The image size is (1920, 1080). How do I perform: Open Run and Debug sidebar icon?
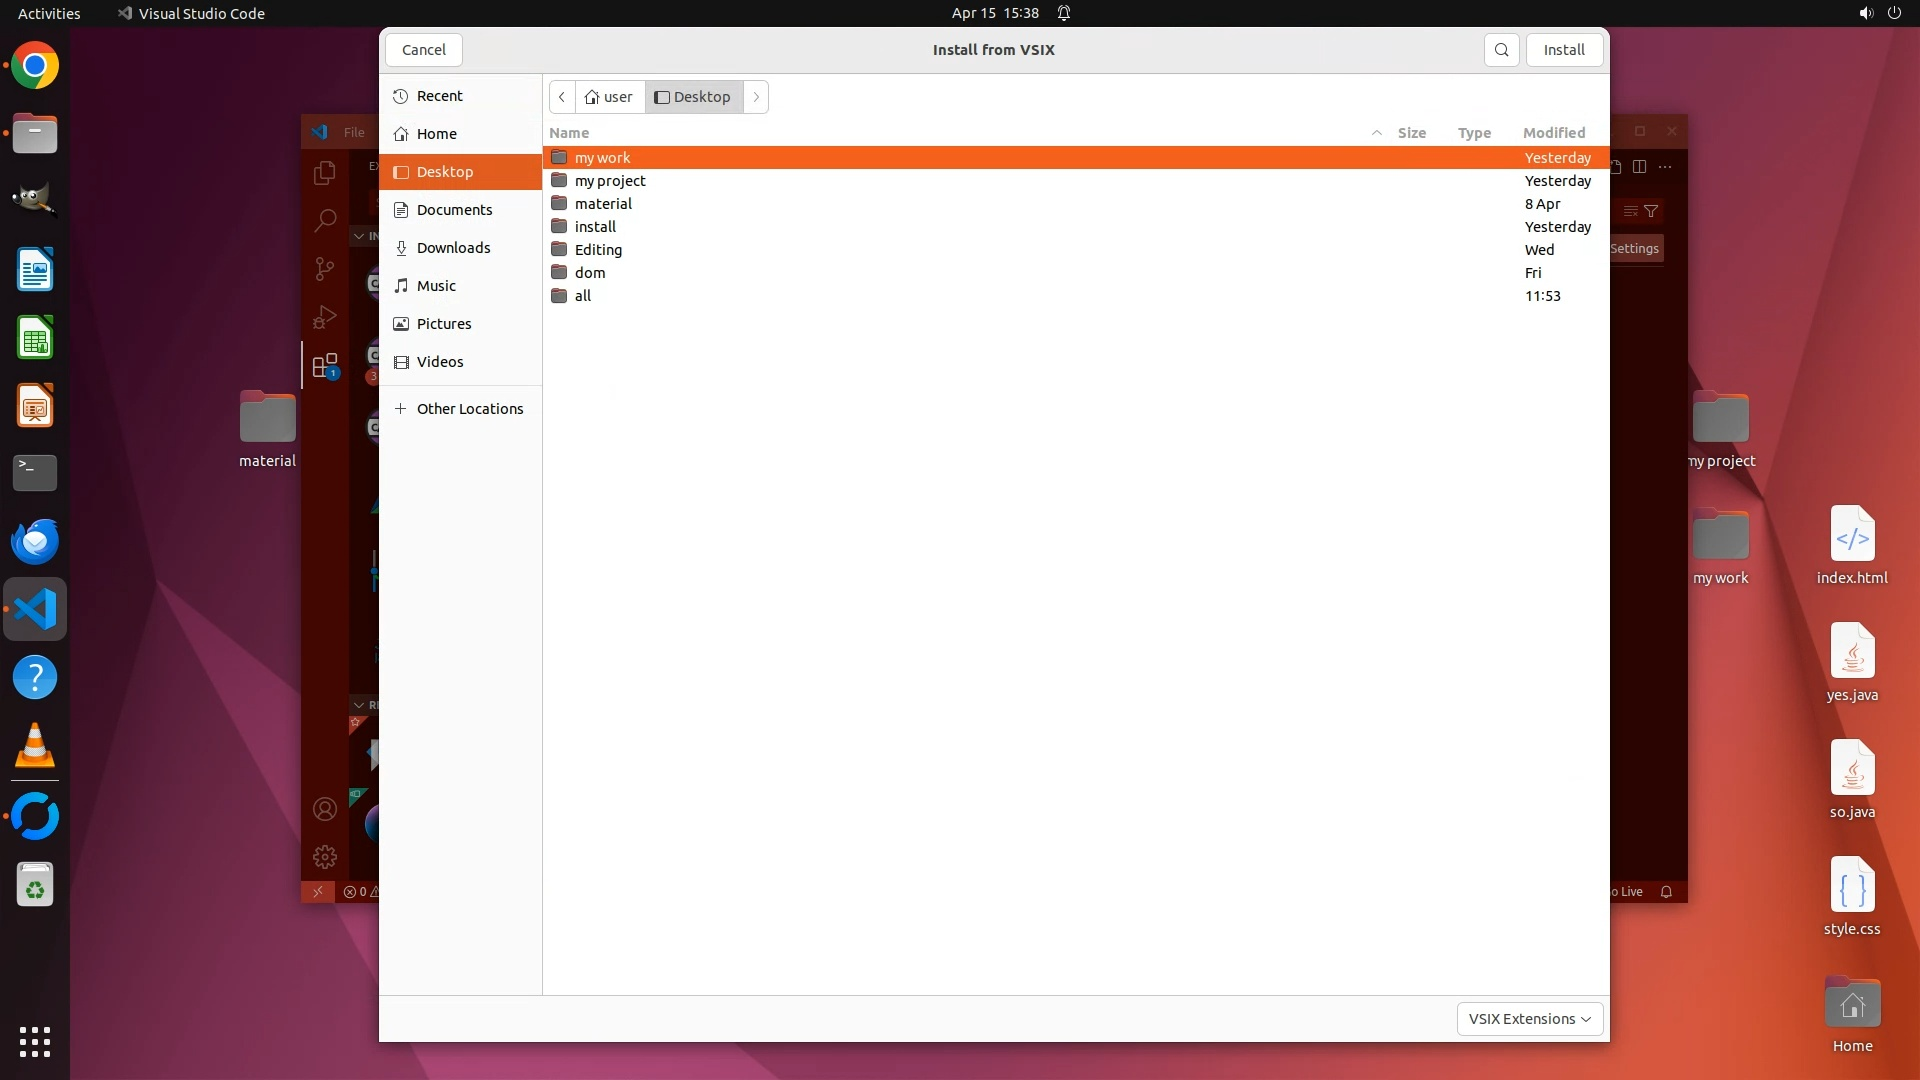[324, 317]
